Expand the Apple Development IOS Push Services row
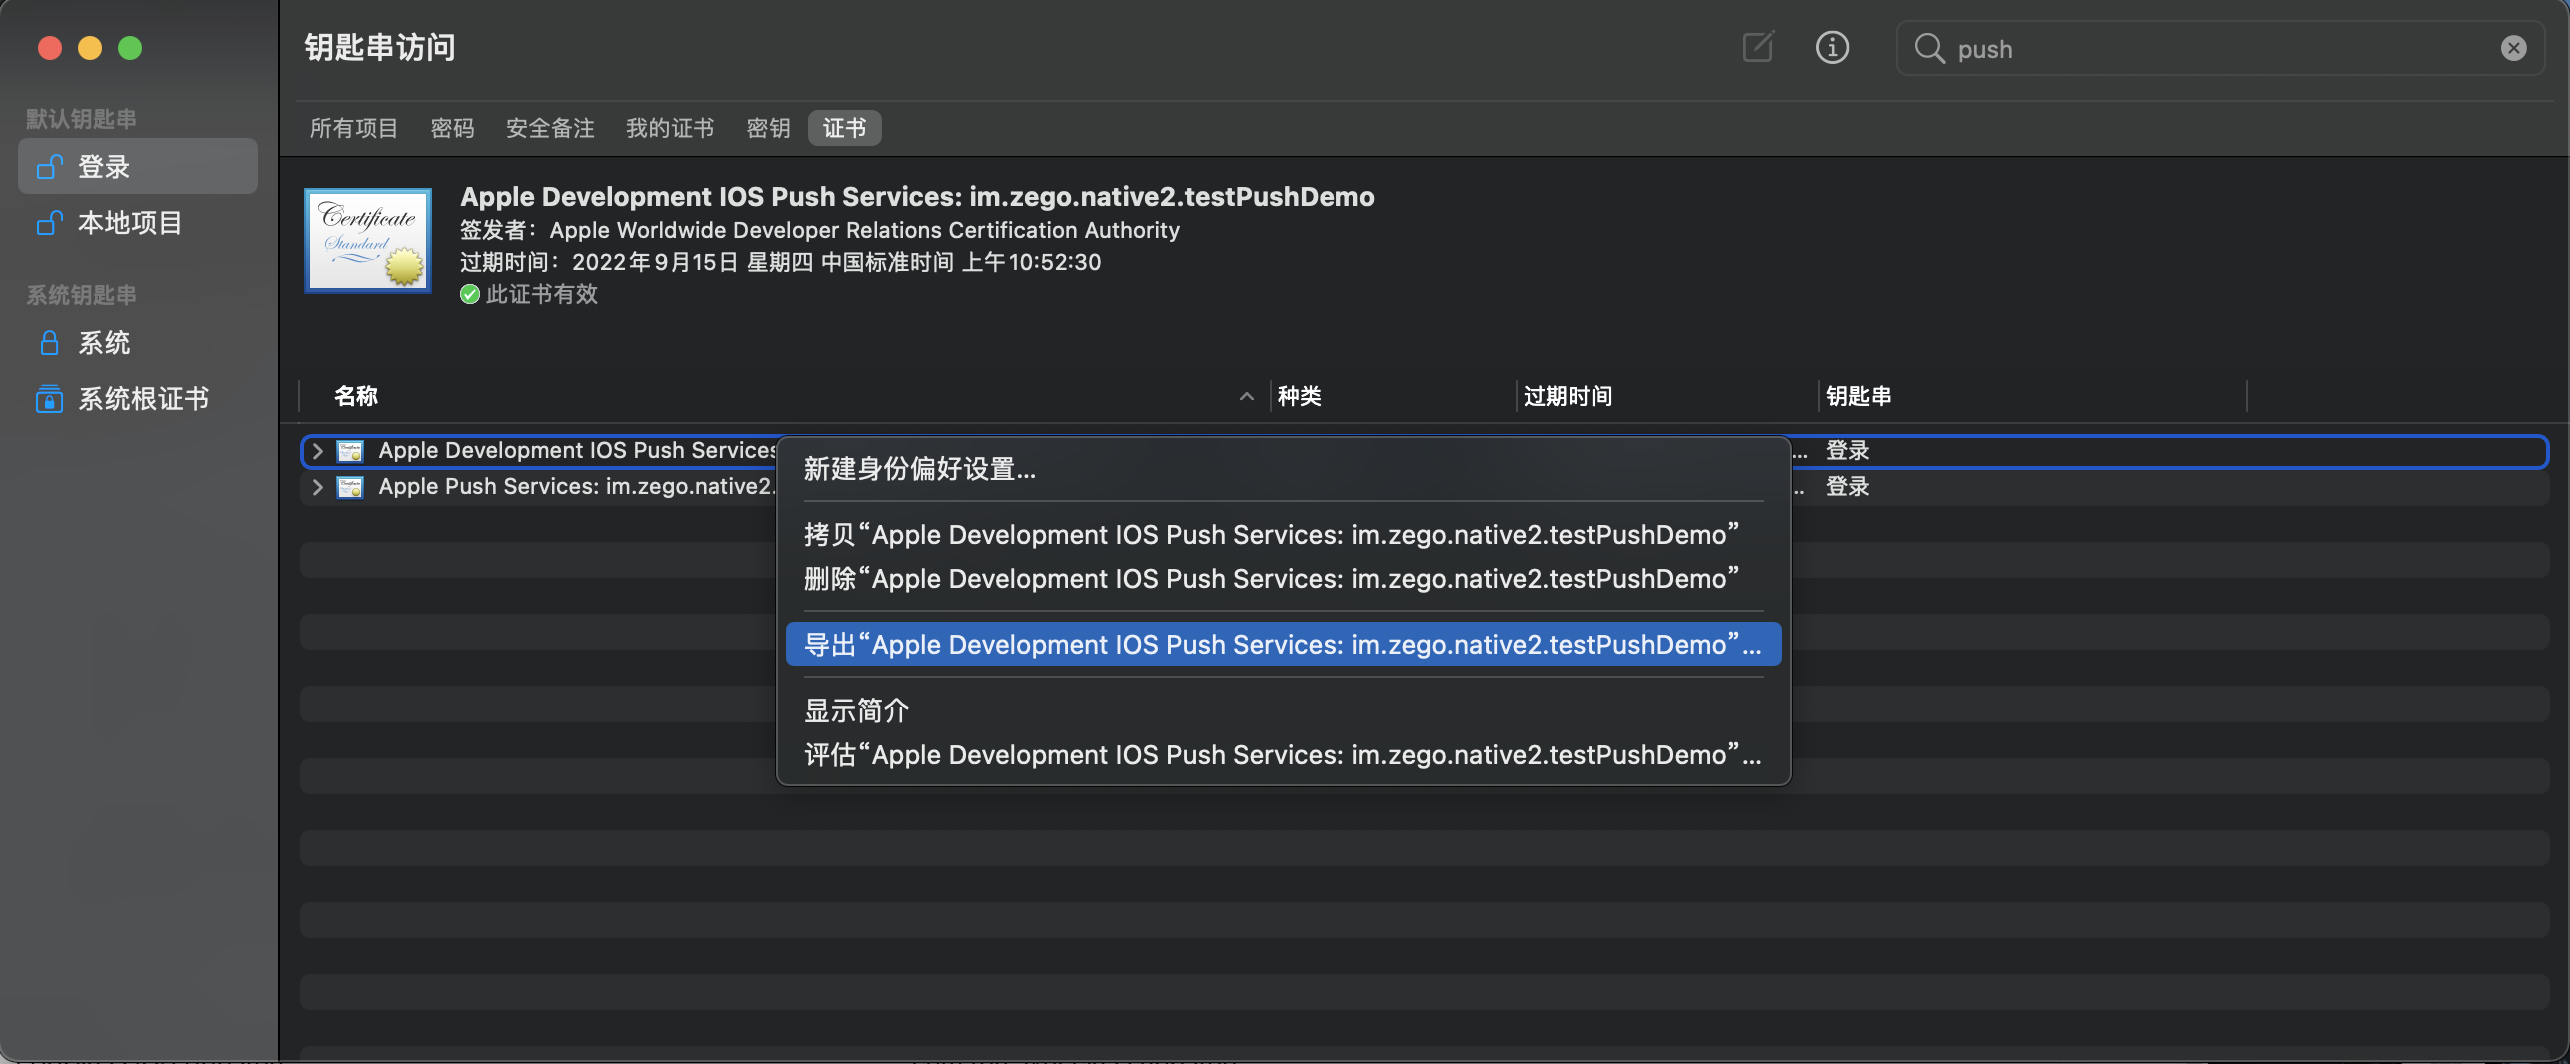Image resolution: width=2570 pixels, height=1064 pixels. click(317, 451)
